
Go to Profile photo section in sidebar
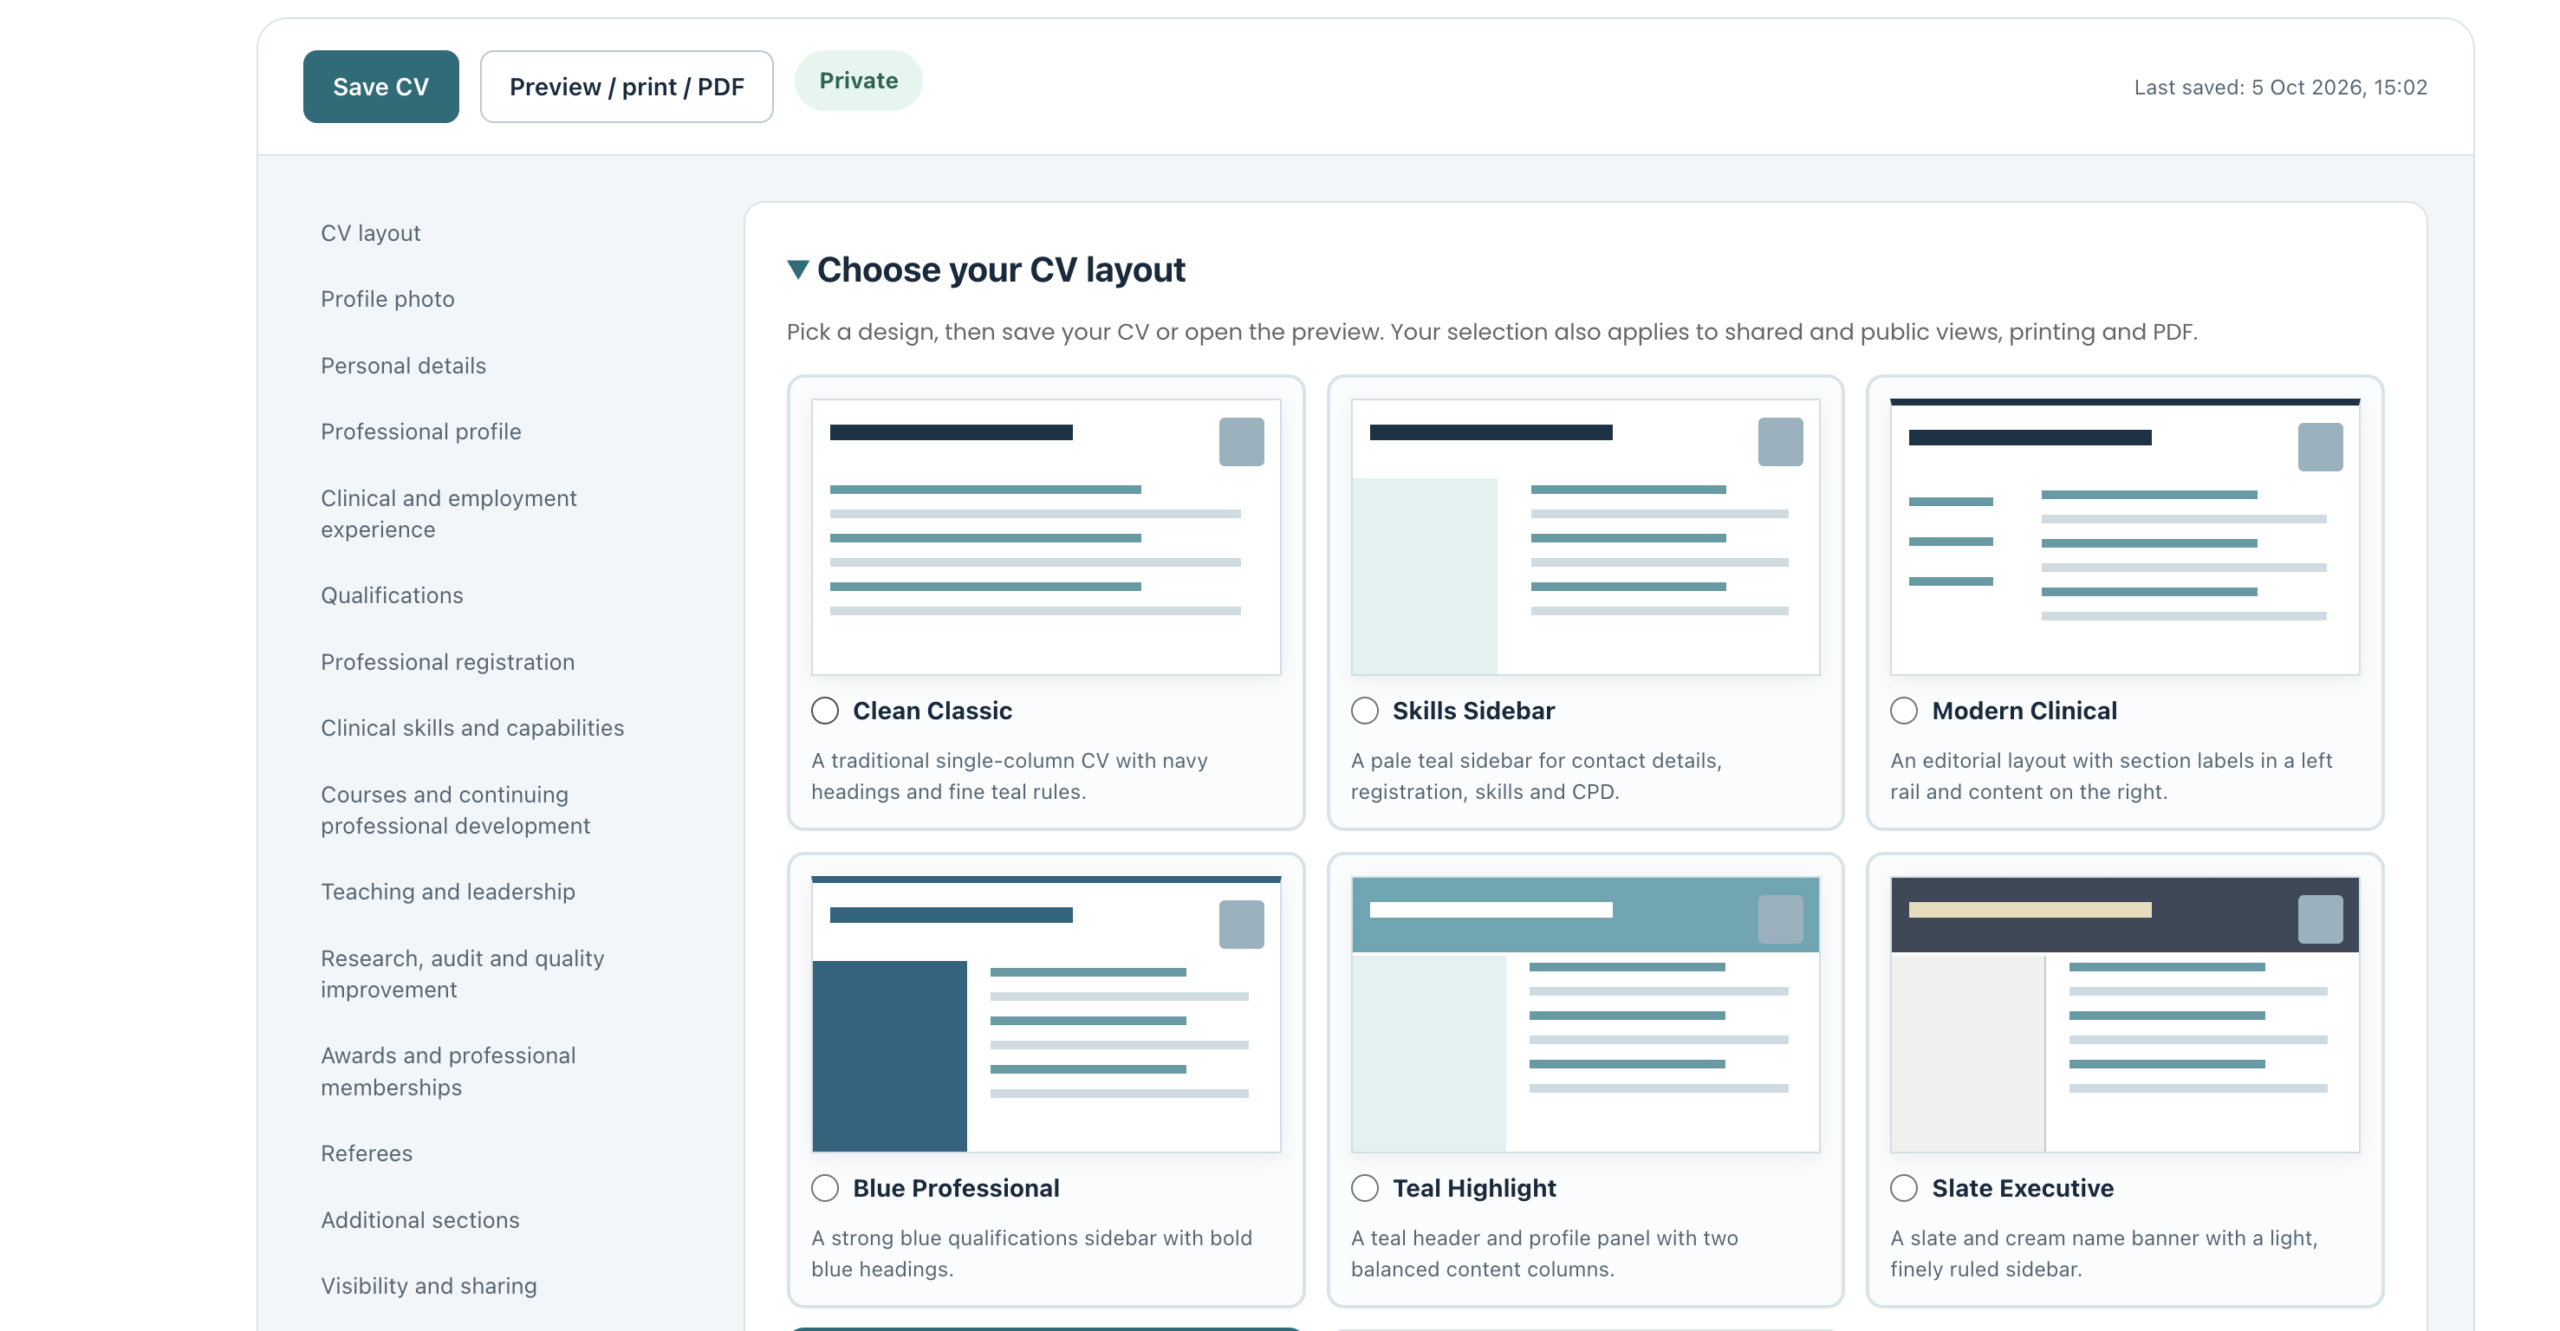coord(387,298)
